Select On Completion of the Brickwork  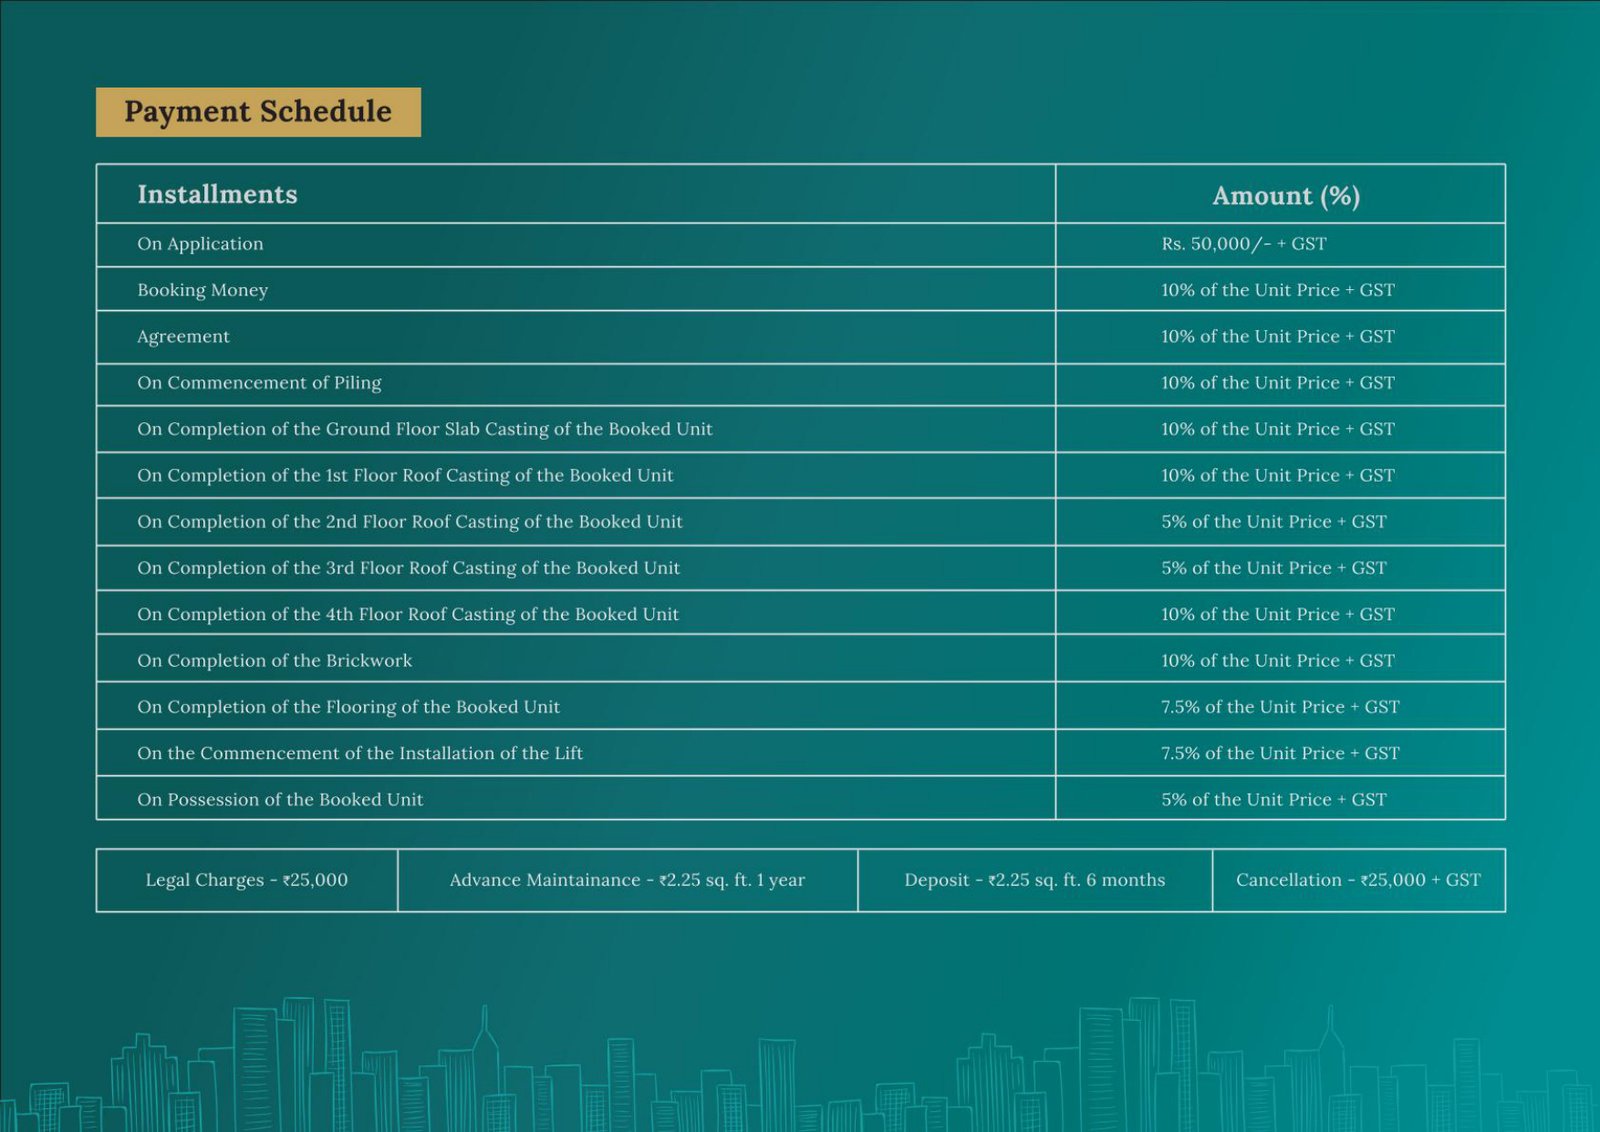(275, 661)
